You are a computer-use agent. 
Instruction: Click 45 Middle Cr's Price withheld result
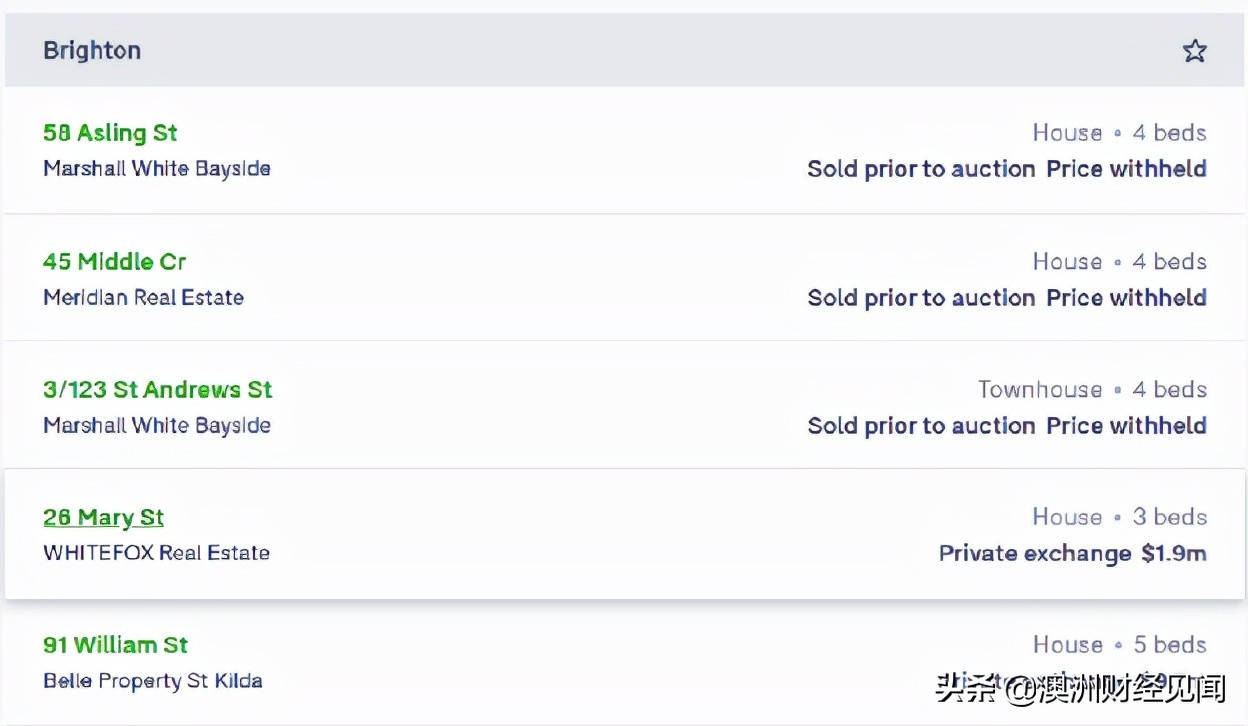(1126, 298)
